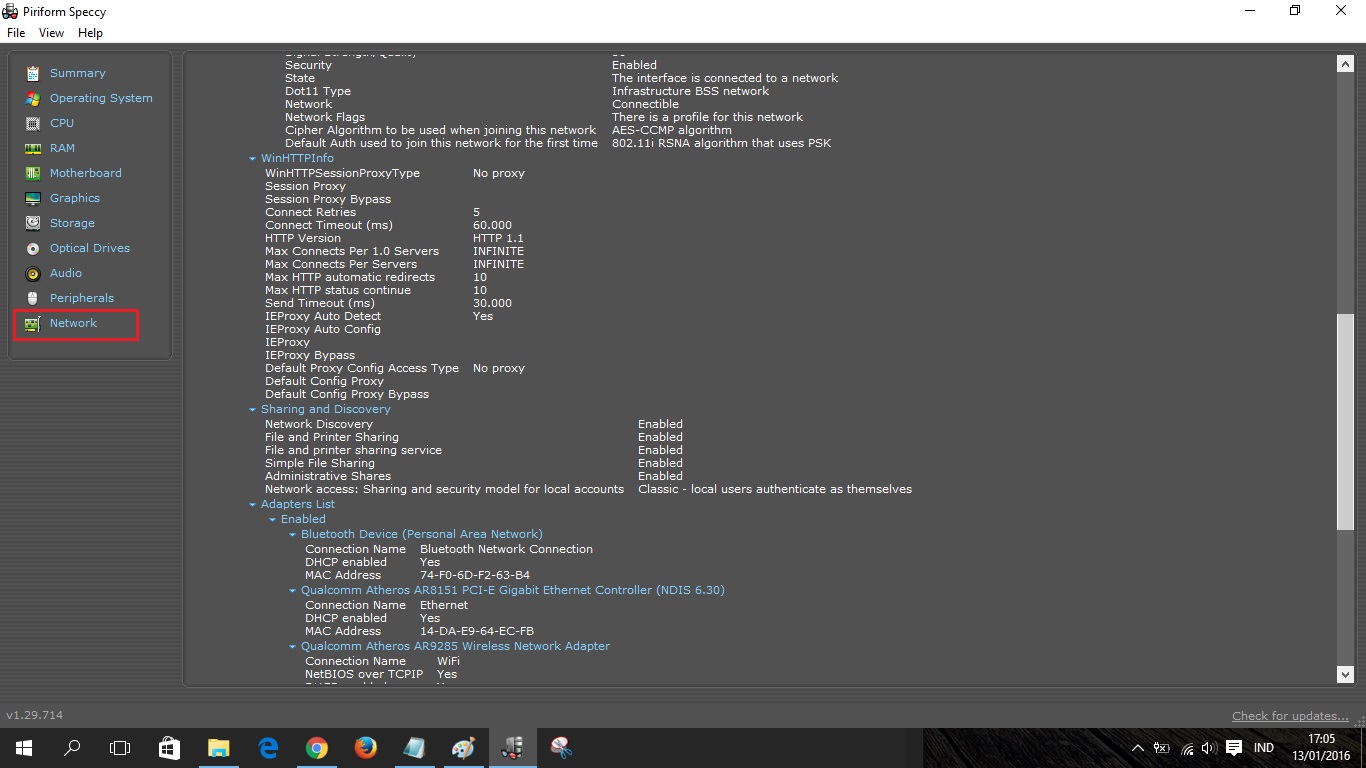Open Paint from the taskbar
This screenshot has height=768, width=1366.
463,747
